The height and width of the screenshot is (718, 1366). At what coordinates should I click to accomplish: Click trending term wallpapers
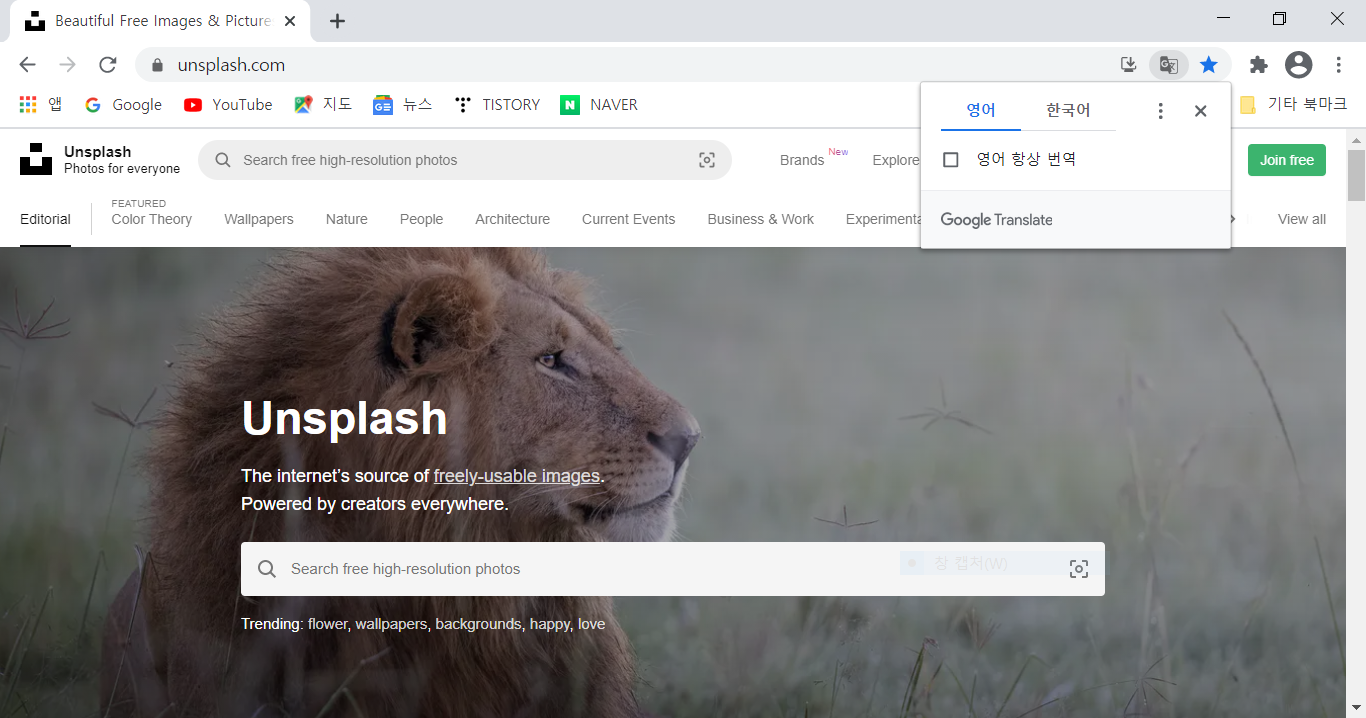coord(393,624)
